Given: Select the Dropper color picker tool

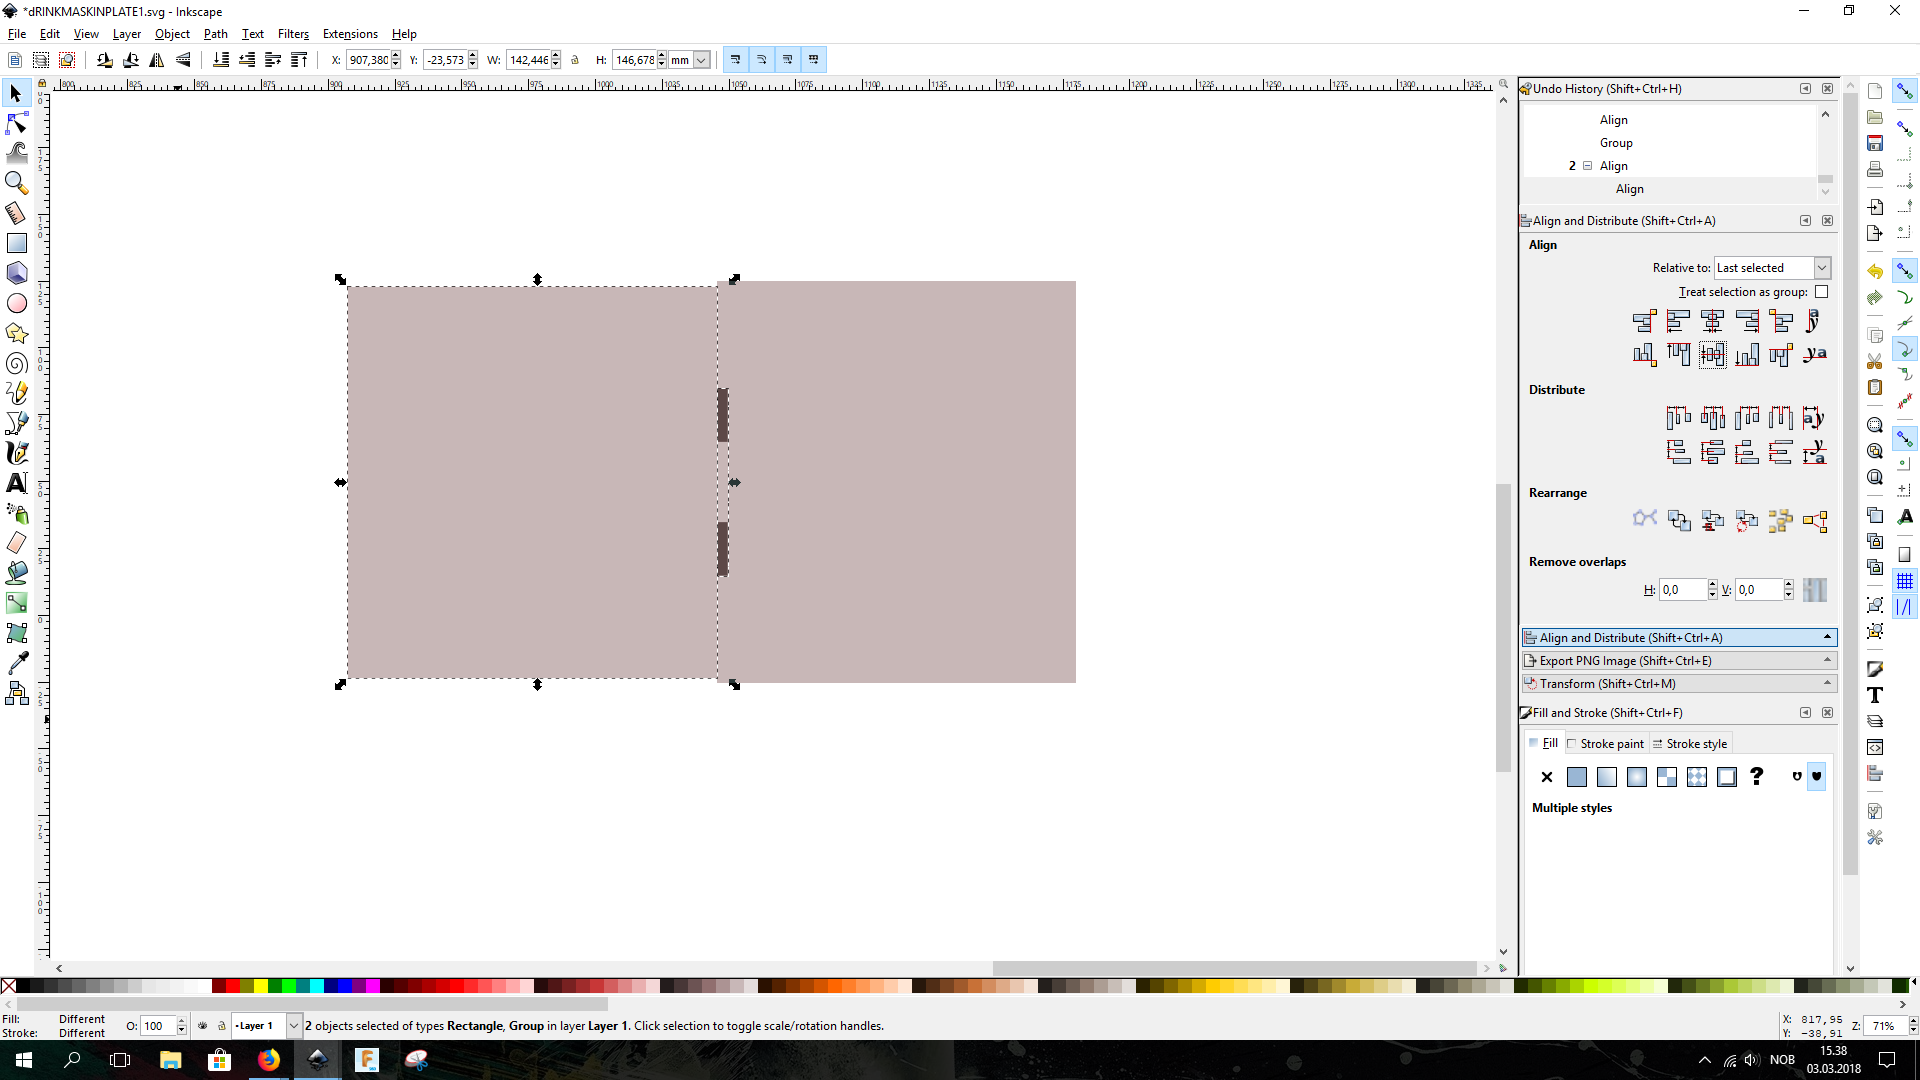Looking at the screenshot, I should click(x=17, y=663).
